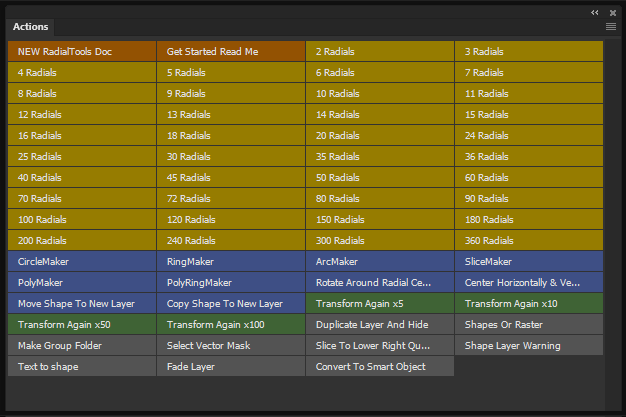Run Transform Again x100
Screen dimensions: 626x417
click(x=231, y=324)
